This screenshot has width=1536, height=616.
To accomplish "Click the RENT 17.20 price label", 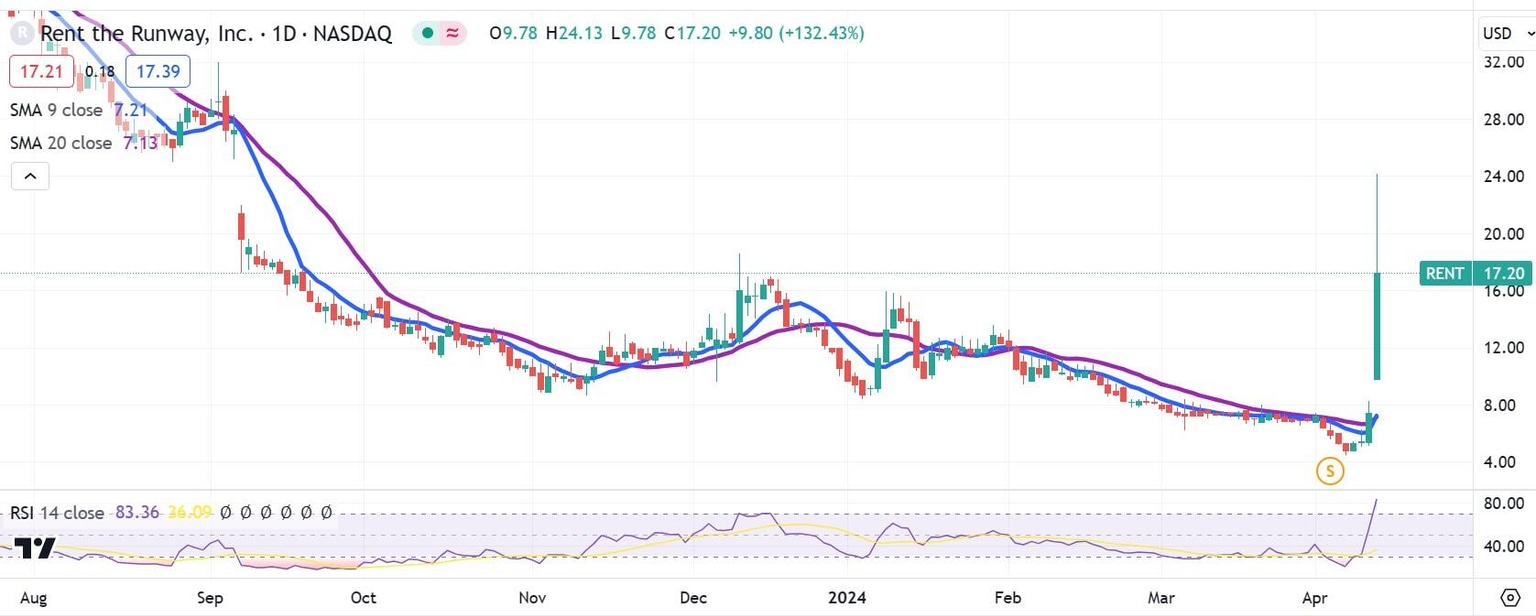I will 1475,273.
